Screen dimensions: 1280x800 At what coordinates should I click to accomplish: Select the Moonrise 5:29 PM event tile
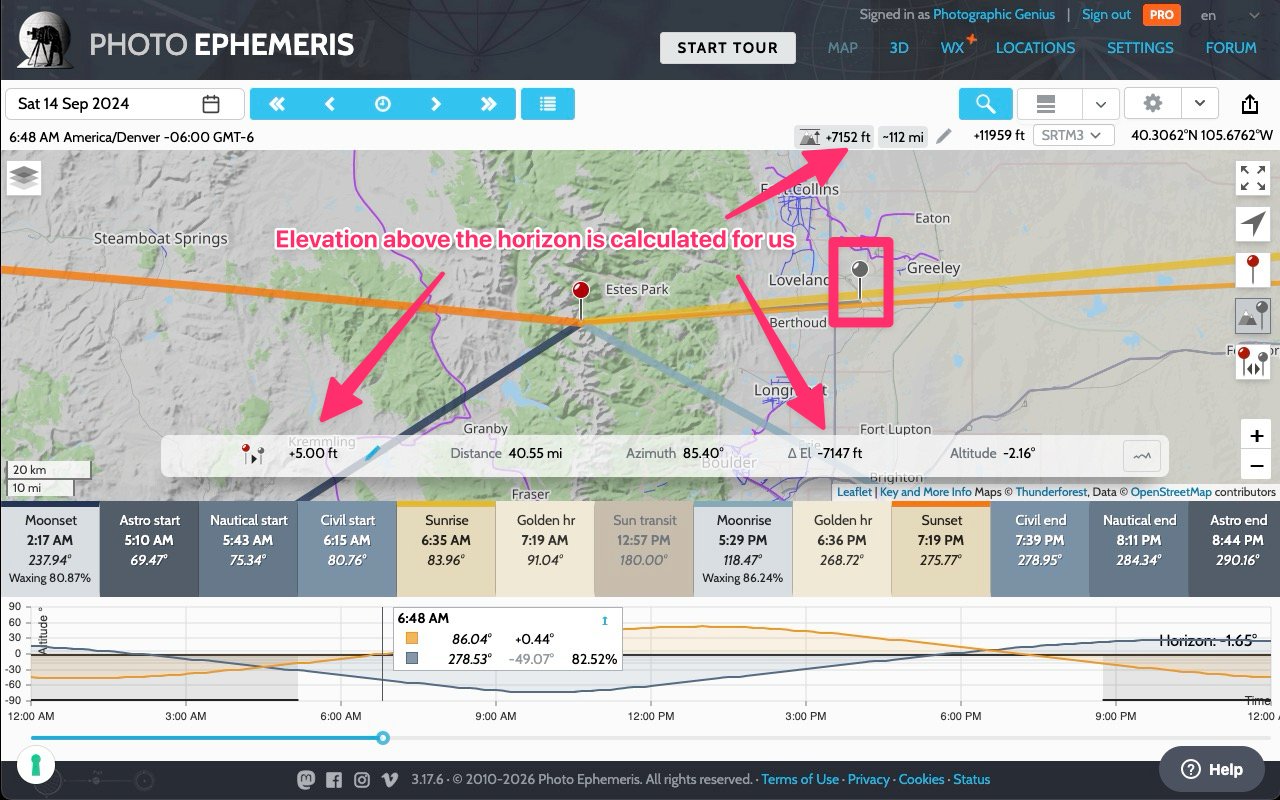pos(743,549)
